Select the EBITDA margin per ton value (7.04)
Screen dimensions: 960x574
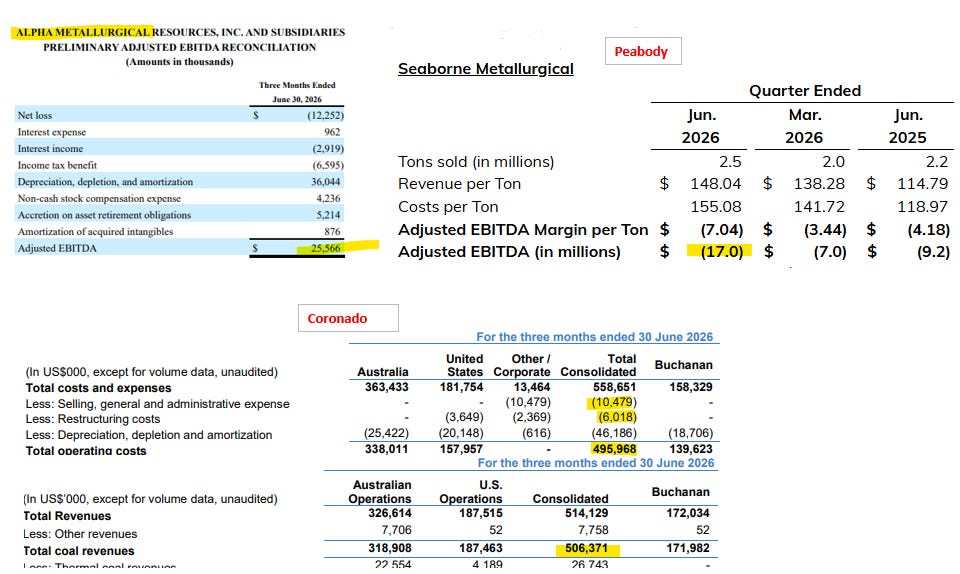coord(722,229)
